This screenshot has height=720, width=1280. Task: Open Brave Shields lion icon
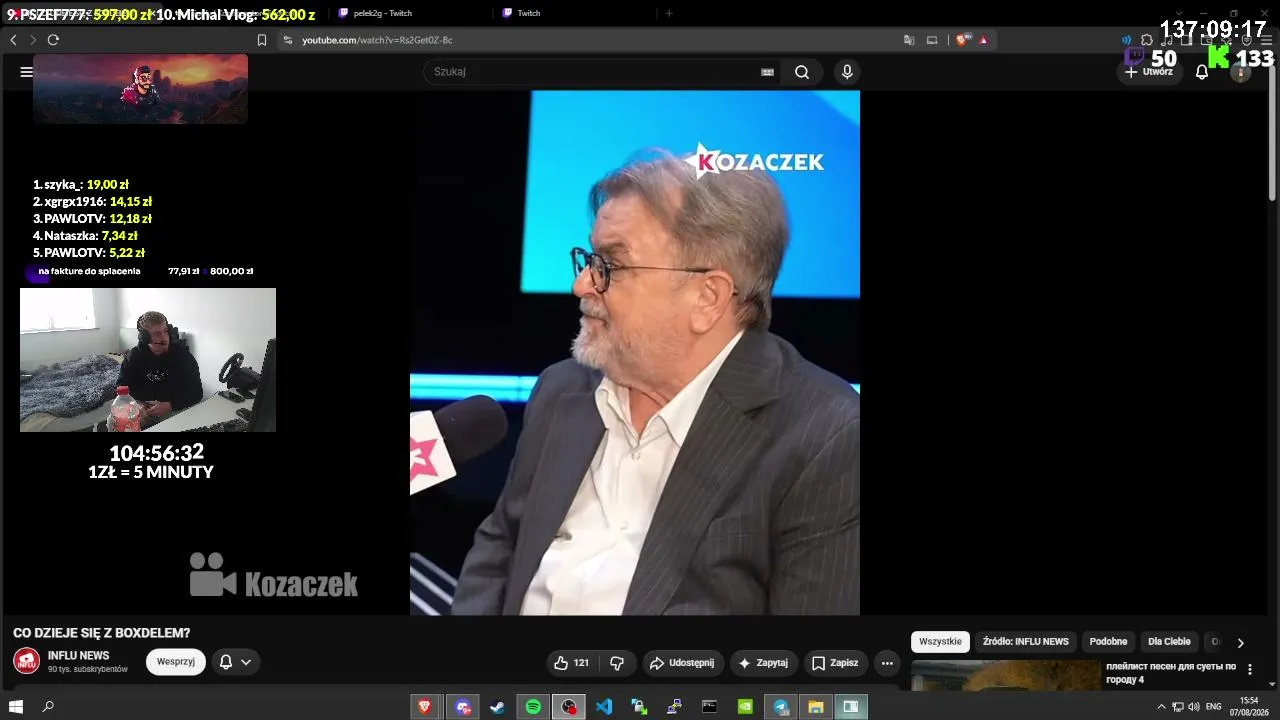[x=962, y=40]
